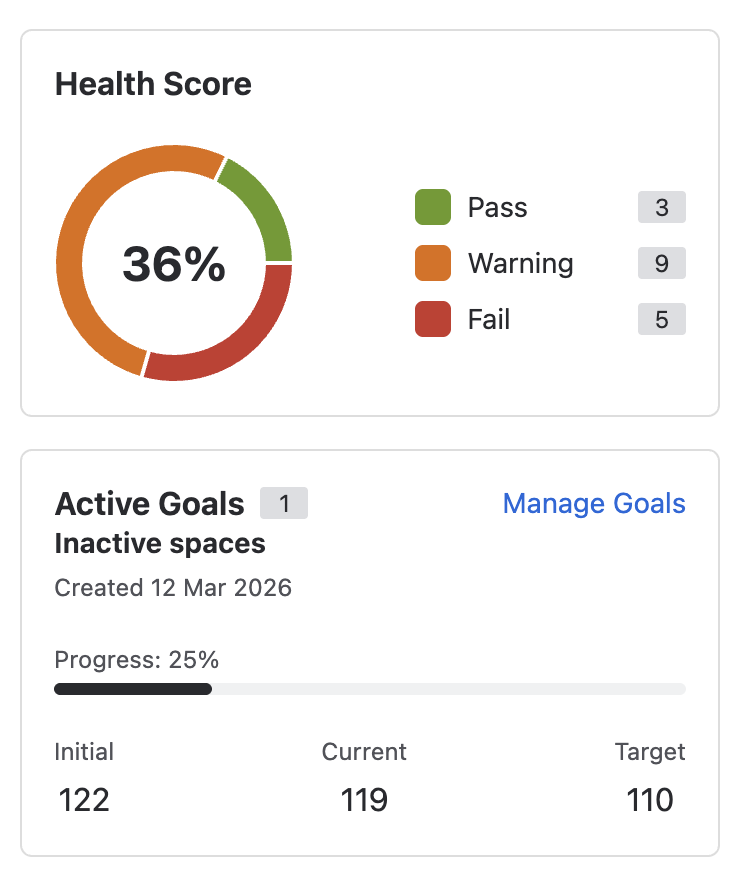
Task: Click the Active Goals heading
Action: click(x=149, y=504)
